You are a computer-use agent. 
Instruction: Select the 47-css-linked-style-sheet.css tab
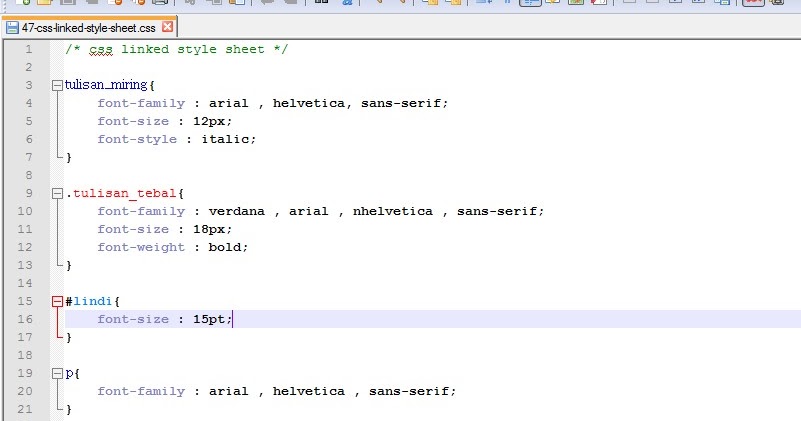(88, 28)
